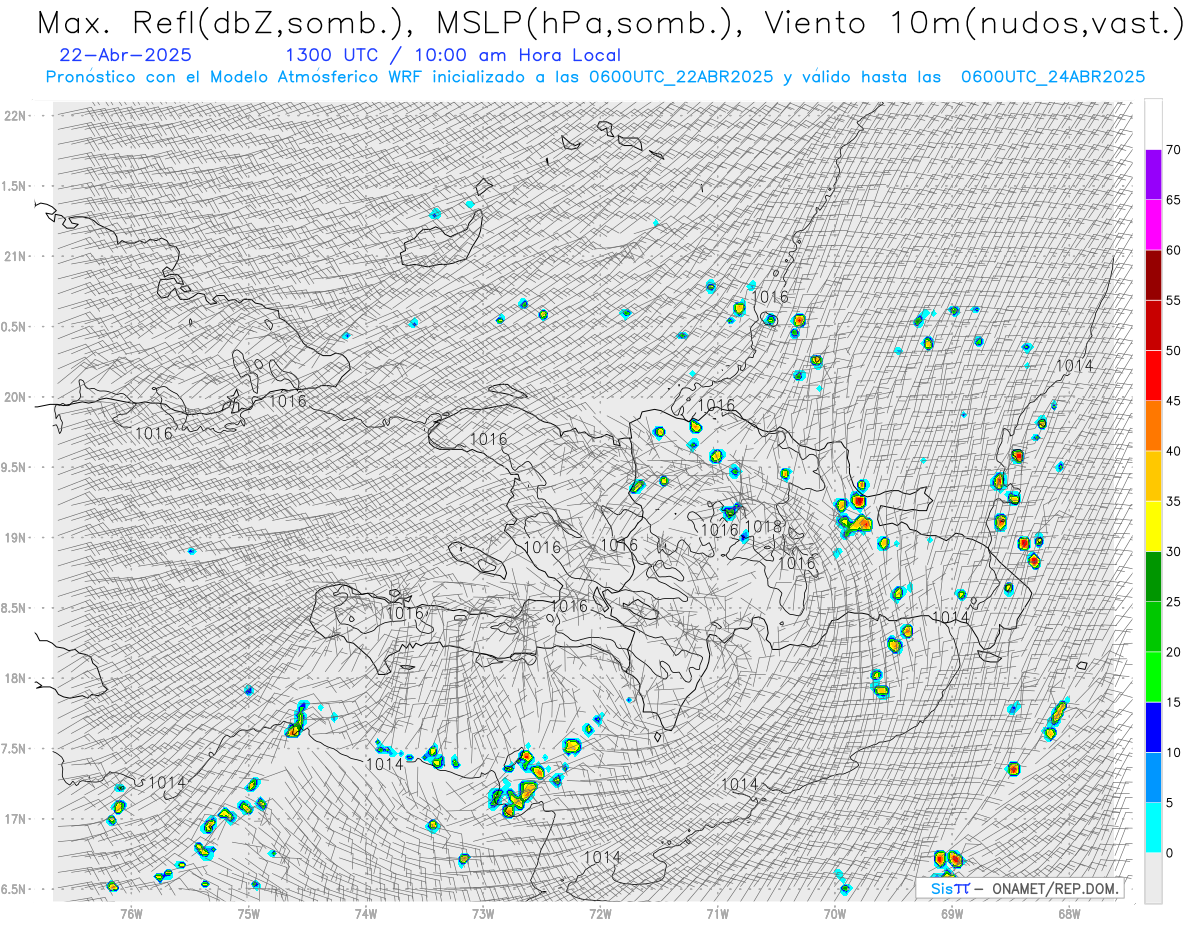The width and height of the screenshot is (1200, 927).
Task: Click the longitude label 71W
Action: 717,913
